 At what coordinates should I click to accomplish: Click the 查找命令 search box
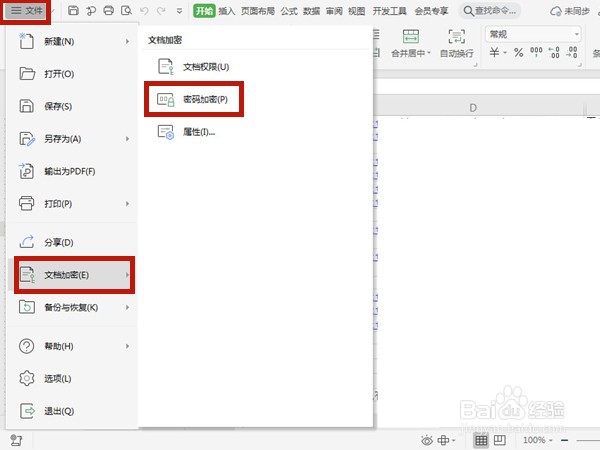click(489, 11)
